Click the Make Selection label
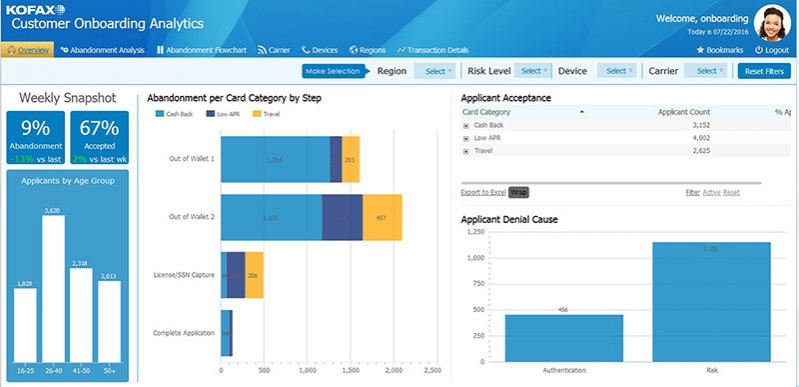Viewport: 799px width, 387px height. pyautogui.click(x=334, y=71)
